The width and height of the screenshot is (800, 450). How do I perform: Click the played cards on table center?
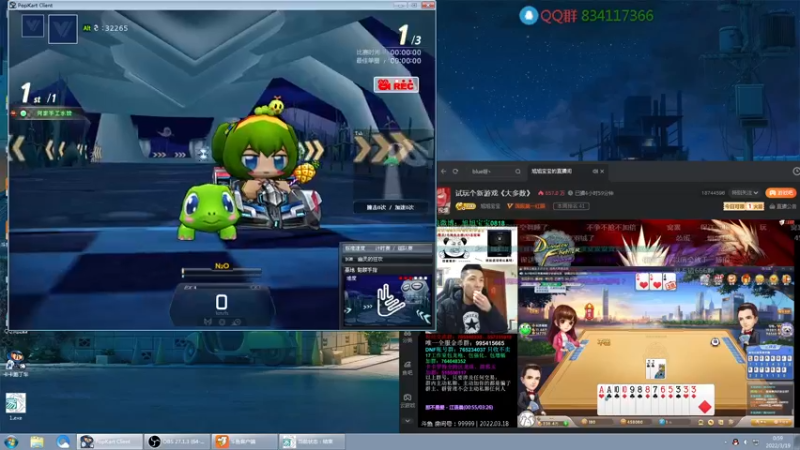[x=655, y=369]
